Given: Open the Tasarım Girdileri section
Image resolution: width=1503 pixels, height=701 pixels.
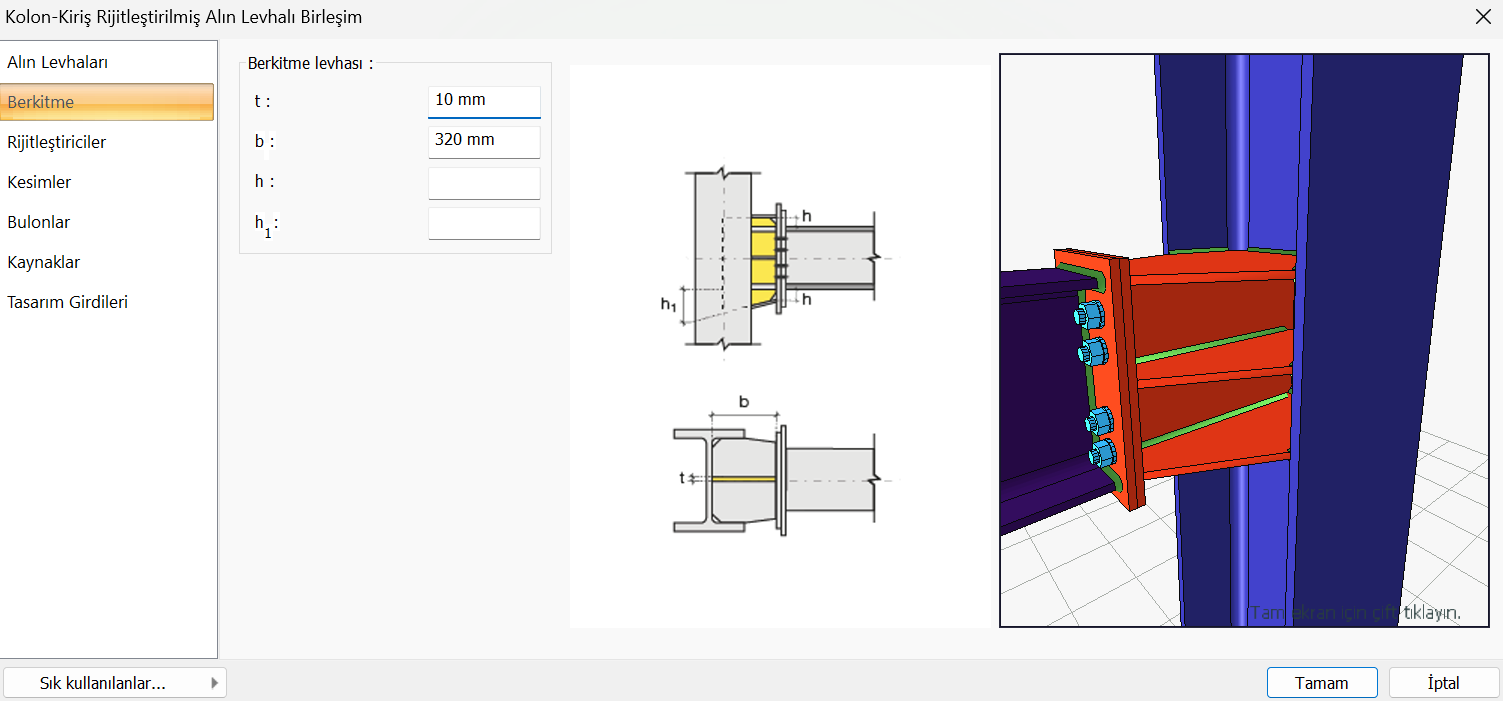Looking at the screenshot, I should [68, 302].
